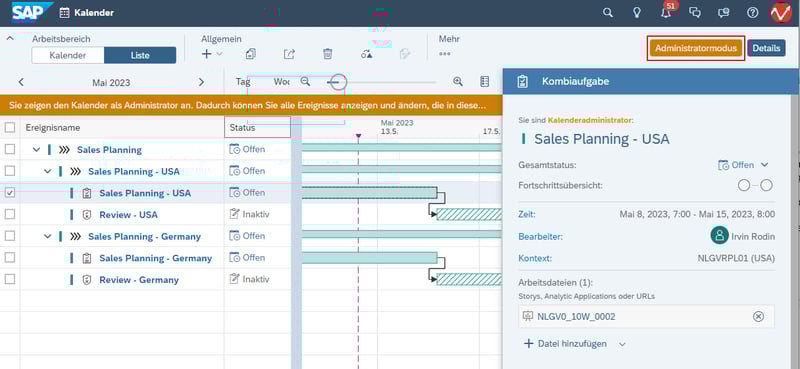Screen dimensions: 800x369
Task: Click the Kalender app icon in header
Action: (64, 13)
